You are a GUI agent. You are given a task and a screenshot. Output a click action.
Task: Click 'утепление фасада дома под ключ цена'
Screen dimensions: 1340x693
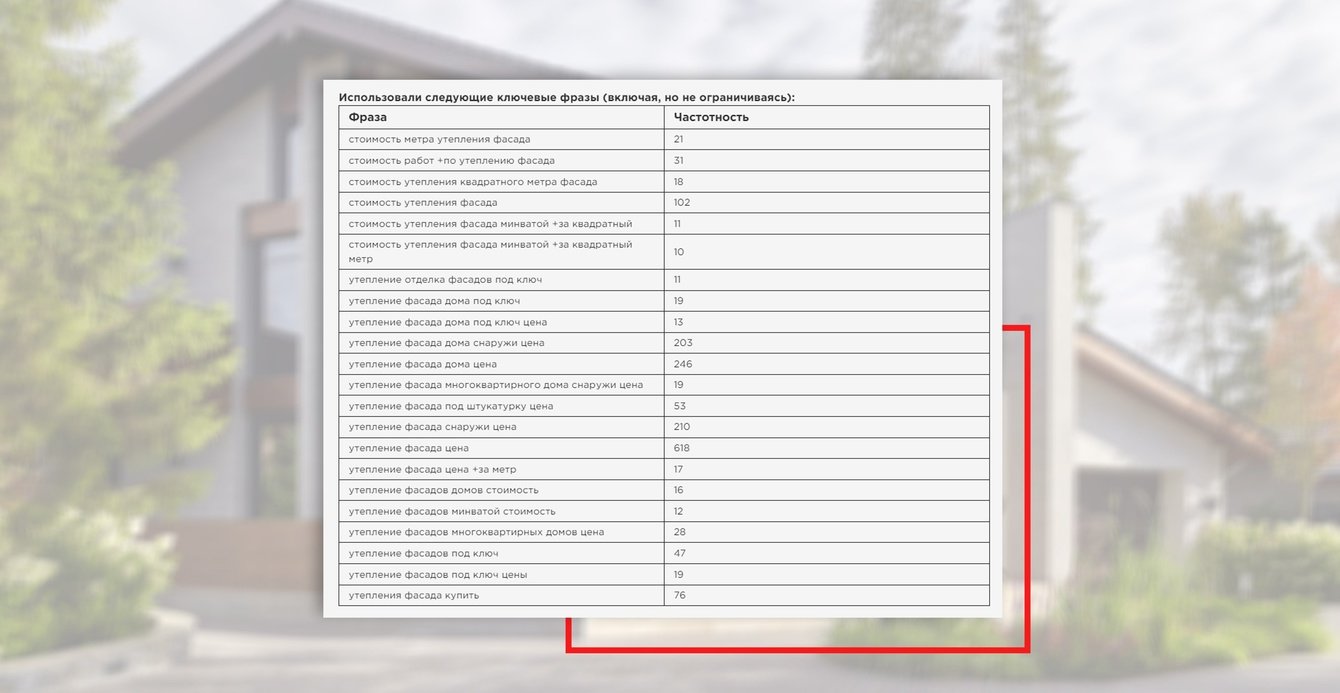pos(447,322)
